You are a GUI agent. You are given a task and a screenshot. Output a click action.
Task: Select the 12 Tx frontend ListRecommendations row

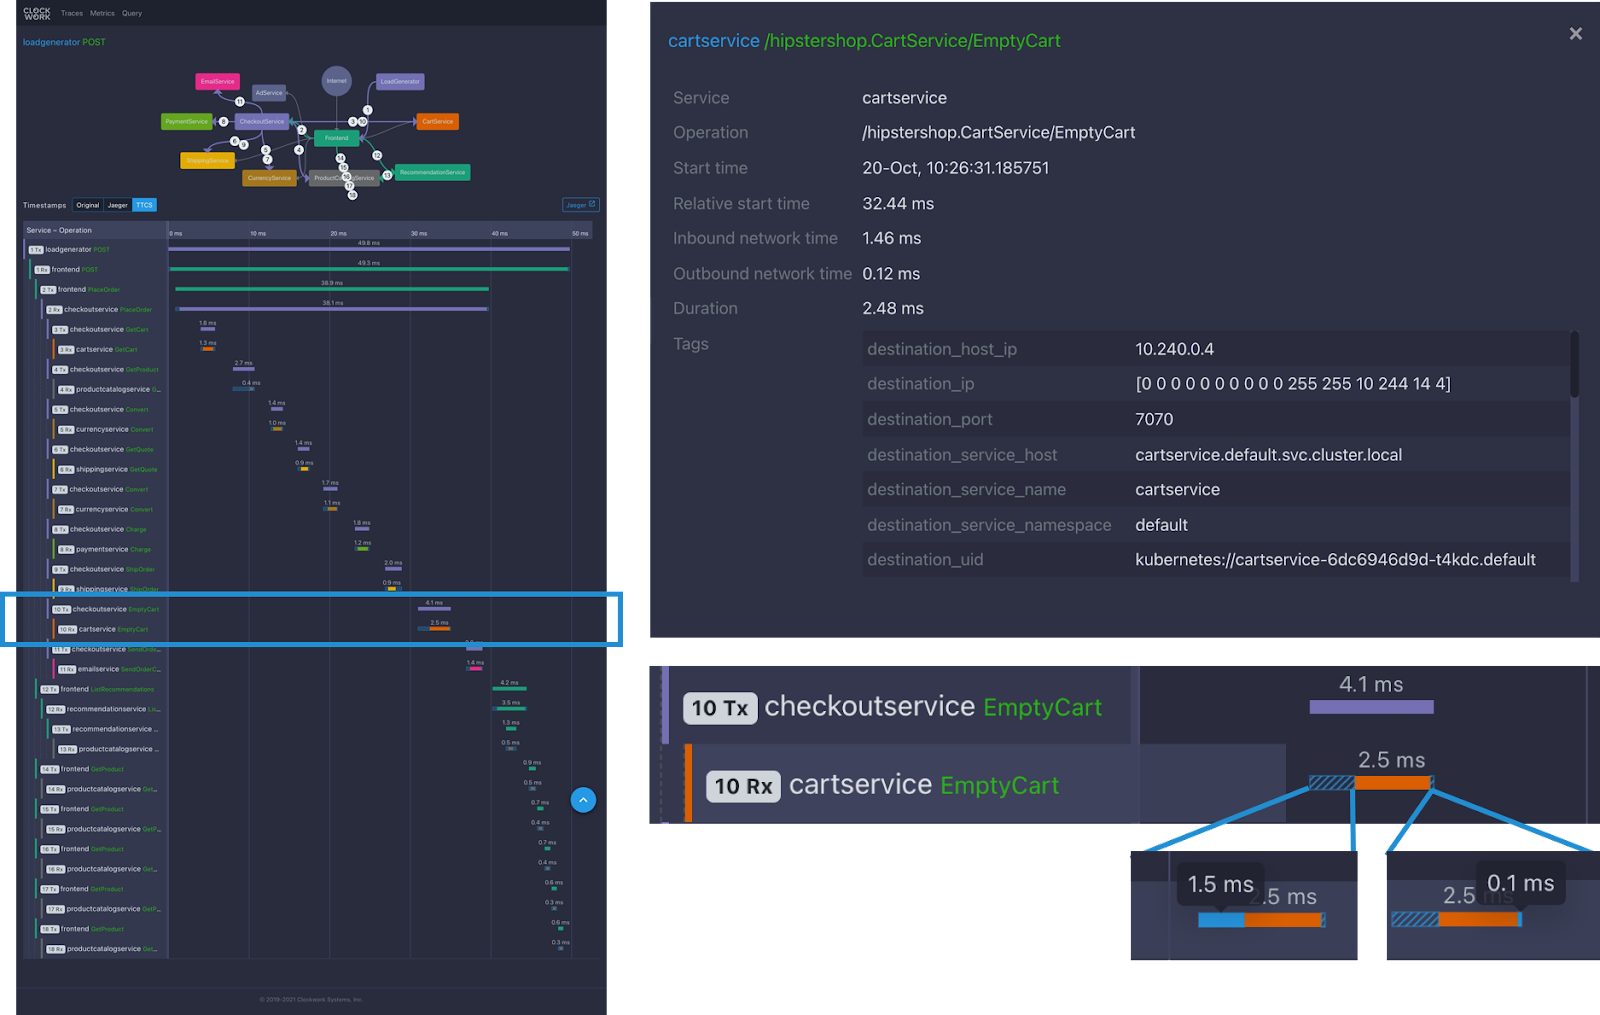102,690
